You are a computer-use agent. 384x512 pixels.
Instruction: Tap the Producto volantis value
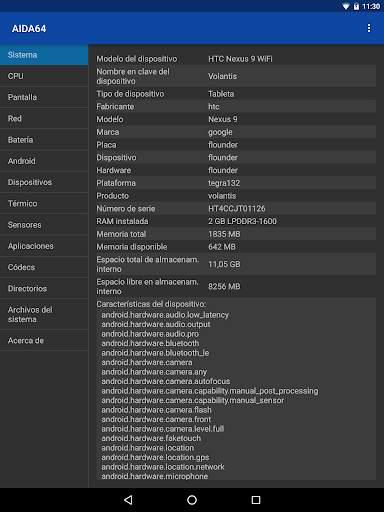[x=222, y=196]
